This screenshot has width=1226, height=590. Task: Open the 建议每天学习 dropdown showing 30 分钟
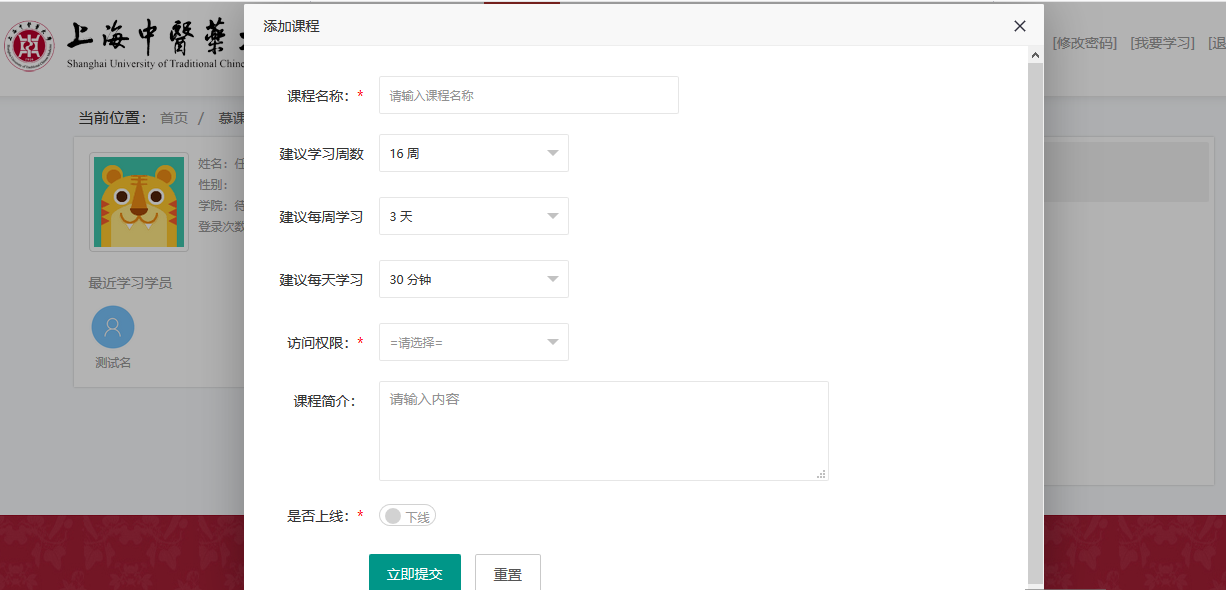click(473, 280)
